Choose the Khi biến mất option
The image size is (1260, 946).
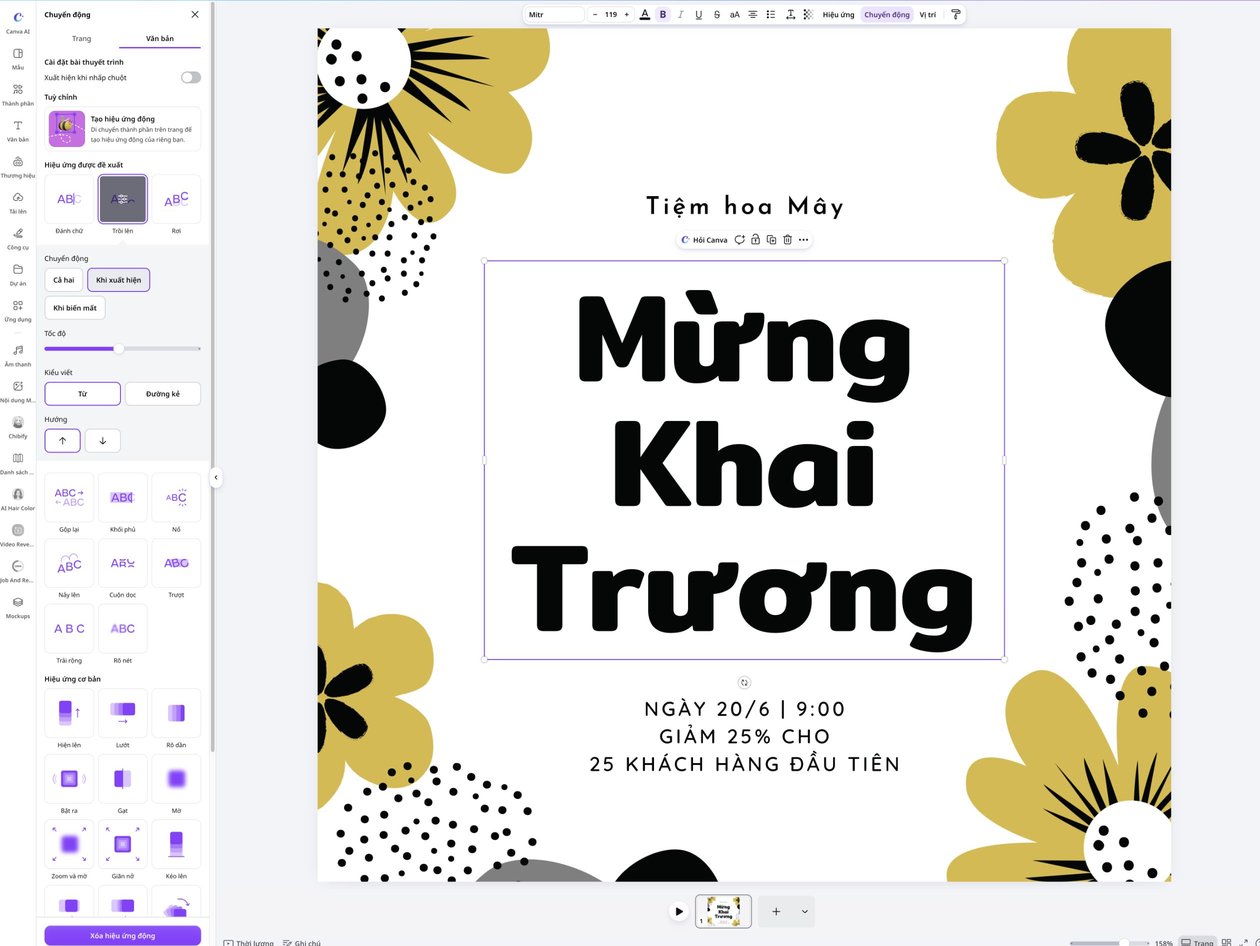pyautogui.click(x=75, y=308)
